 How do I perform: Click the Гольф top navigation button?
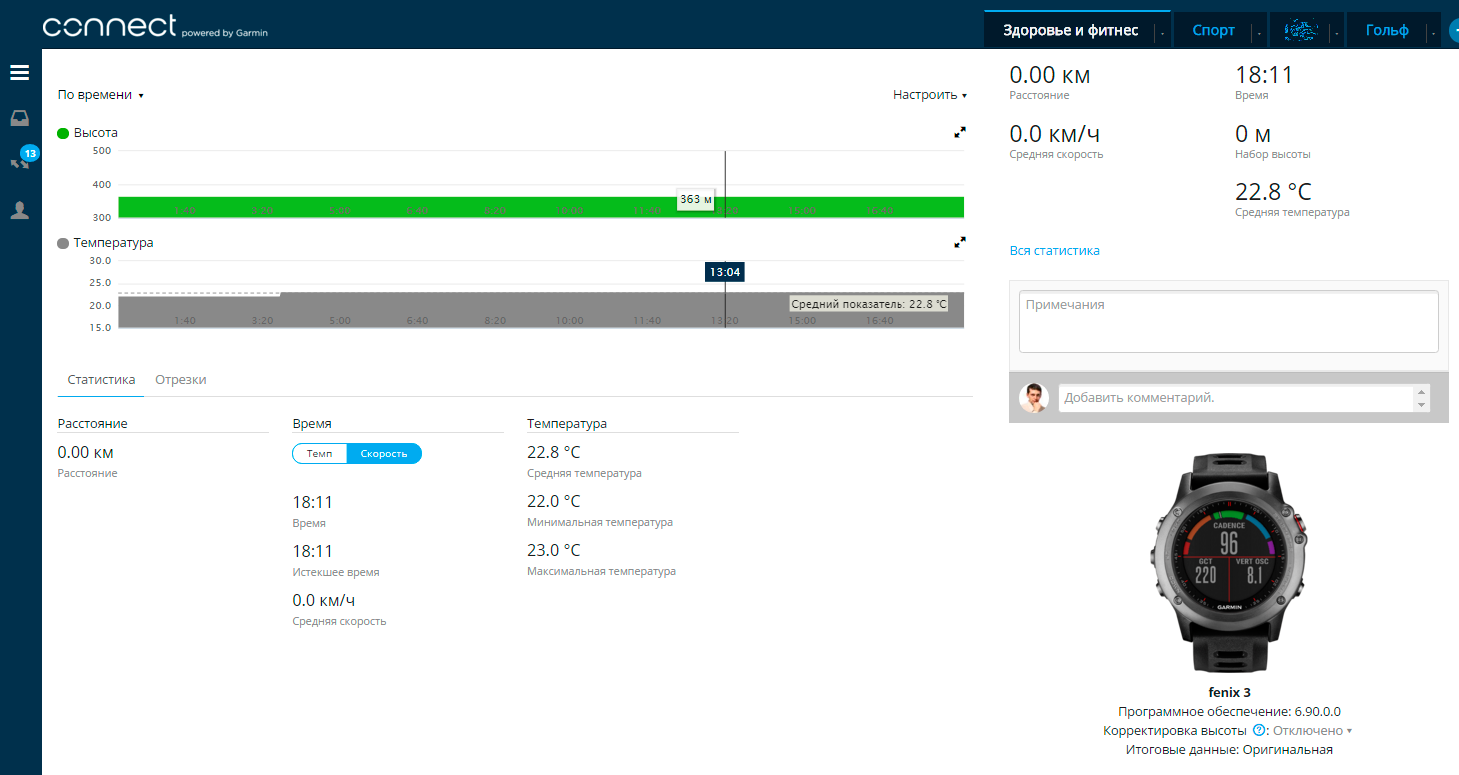pyautogui.click(x=1386, y=31)
